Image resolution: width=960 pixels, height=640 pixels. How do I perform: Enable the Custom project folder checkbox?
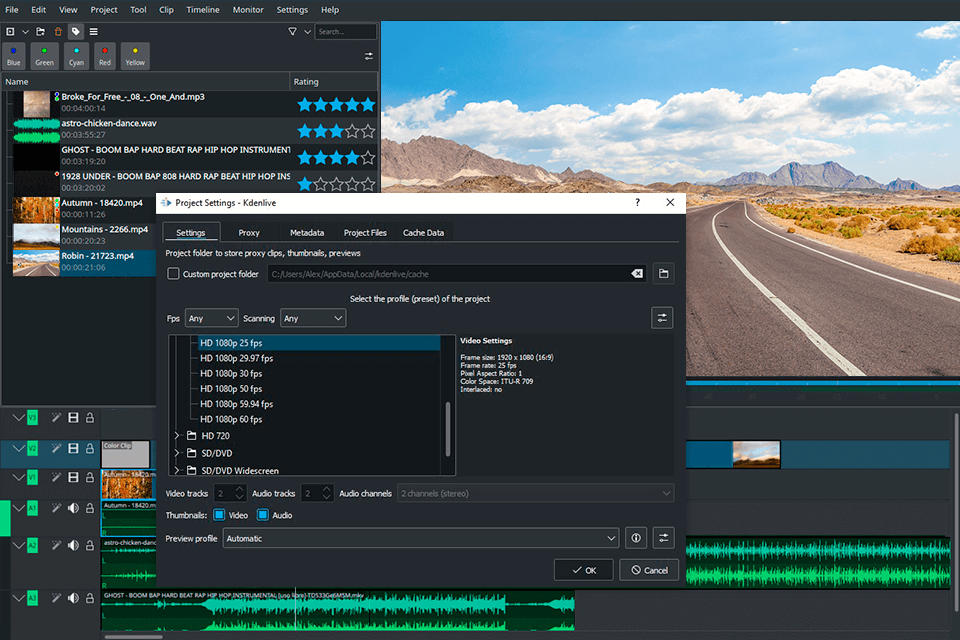point(173,274)
